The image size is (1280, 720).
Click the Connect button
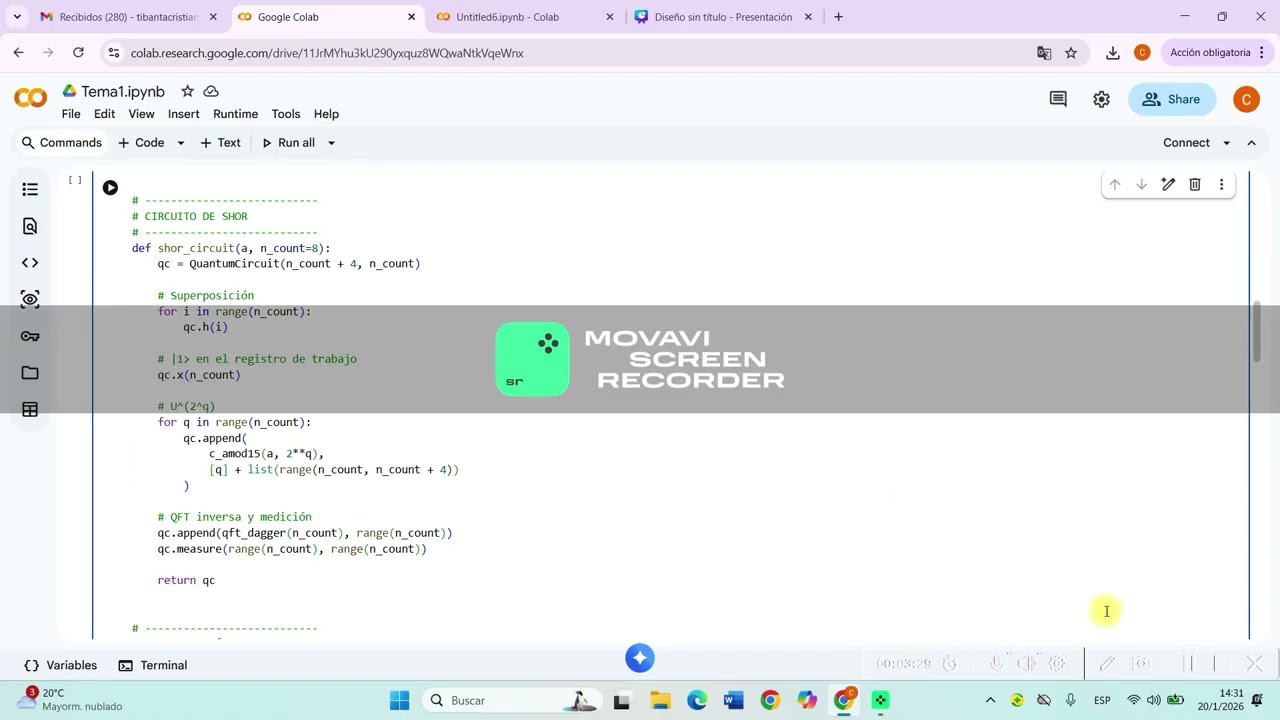click(x=1186, y=143)
